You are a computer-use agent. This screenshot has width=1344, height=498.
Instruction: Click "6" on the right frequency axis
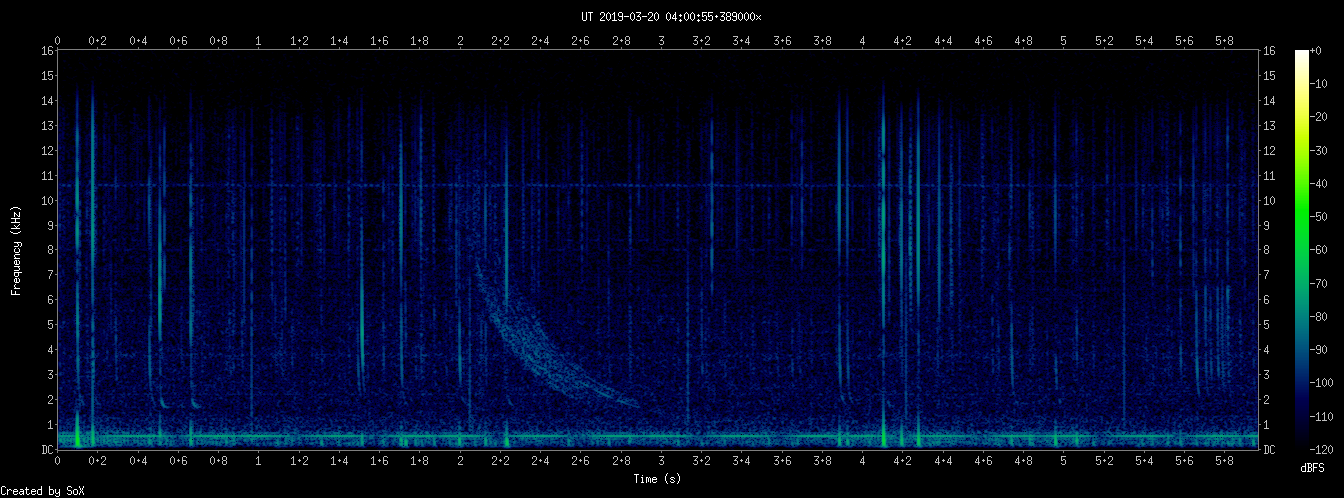pos(1266,300)
